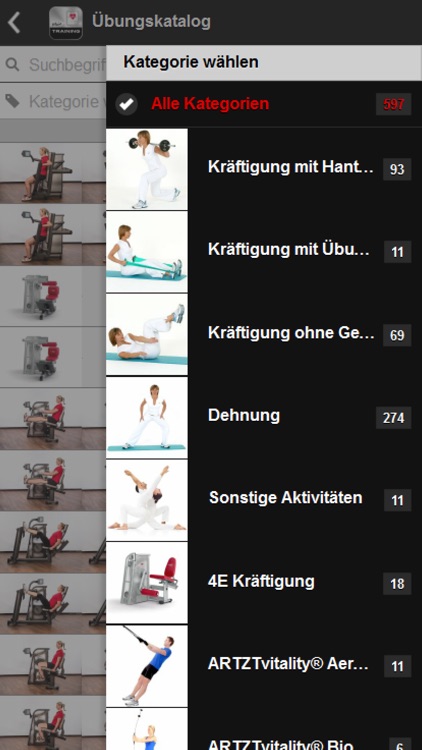Click the red gym machine thumbnail

click(147, 583)
